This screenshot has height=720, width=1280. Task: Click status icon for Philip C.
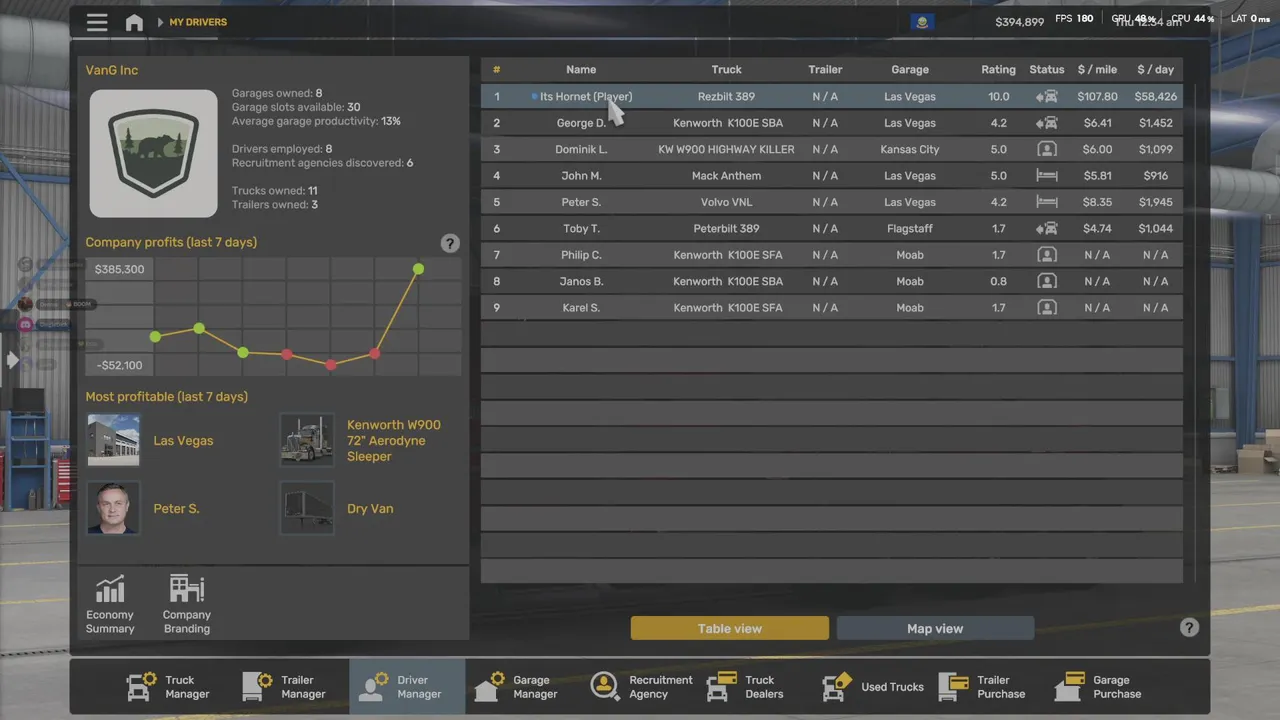point(1047,255)
